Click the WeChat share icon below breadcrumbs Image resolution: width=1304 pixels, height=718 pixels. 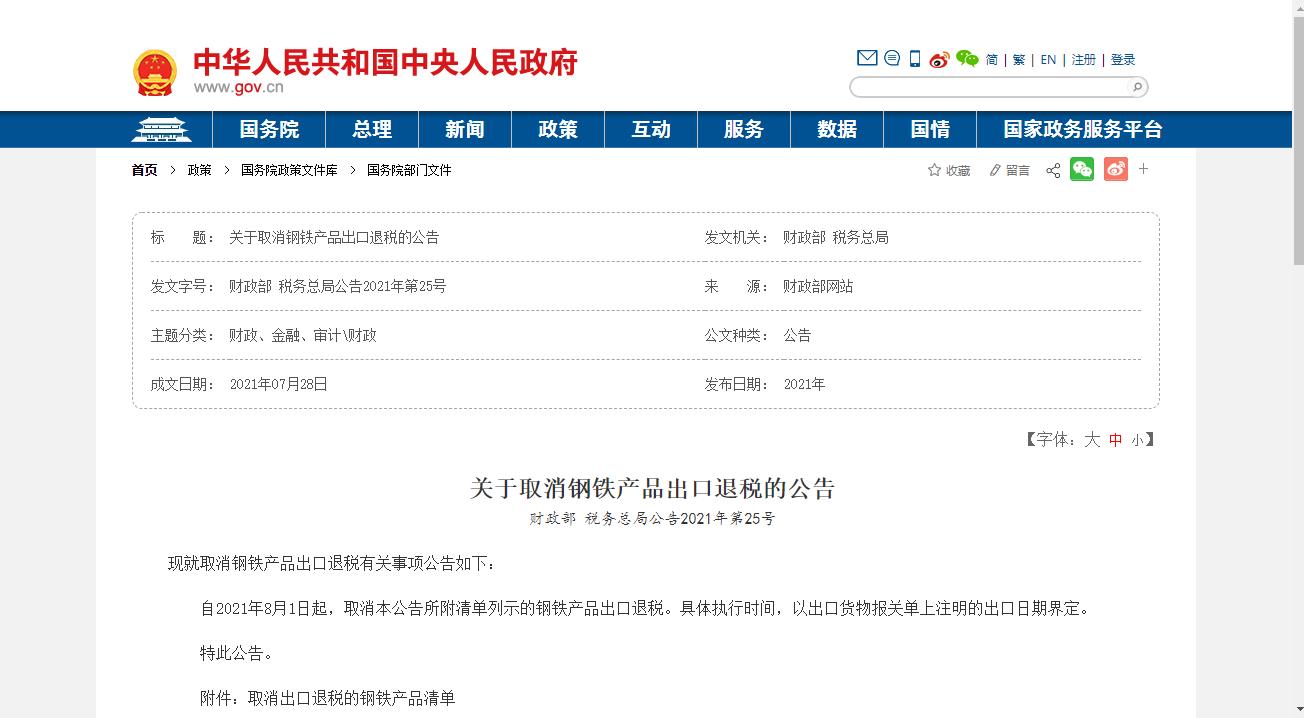(1081, 170)
